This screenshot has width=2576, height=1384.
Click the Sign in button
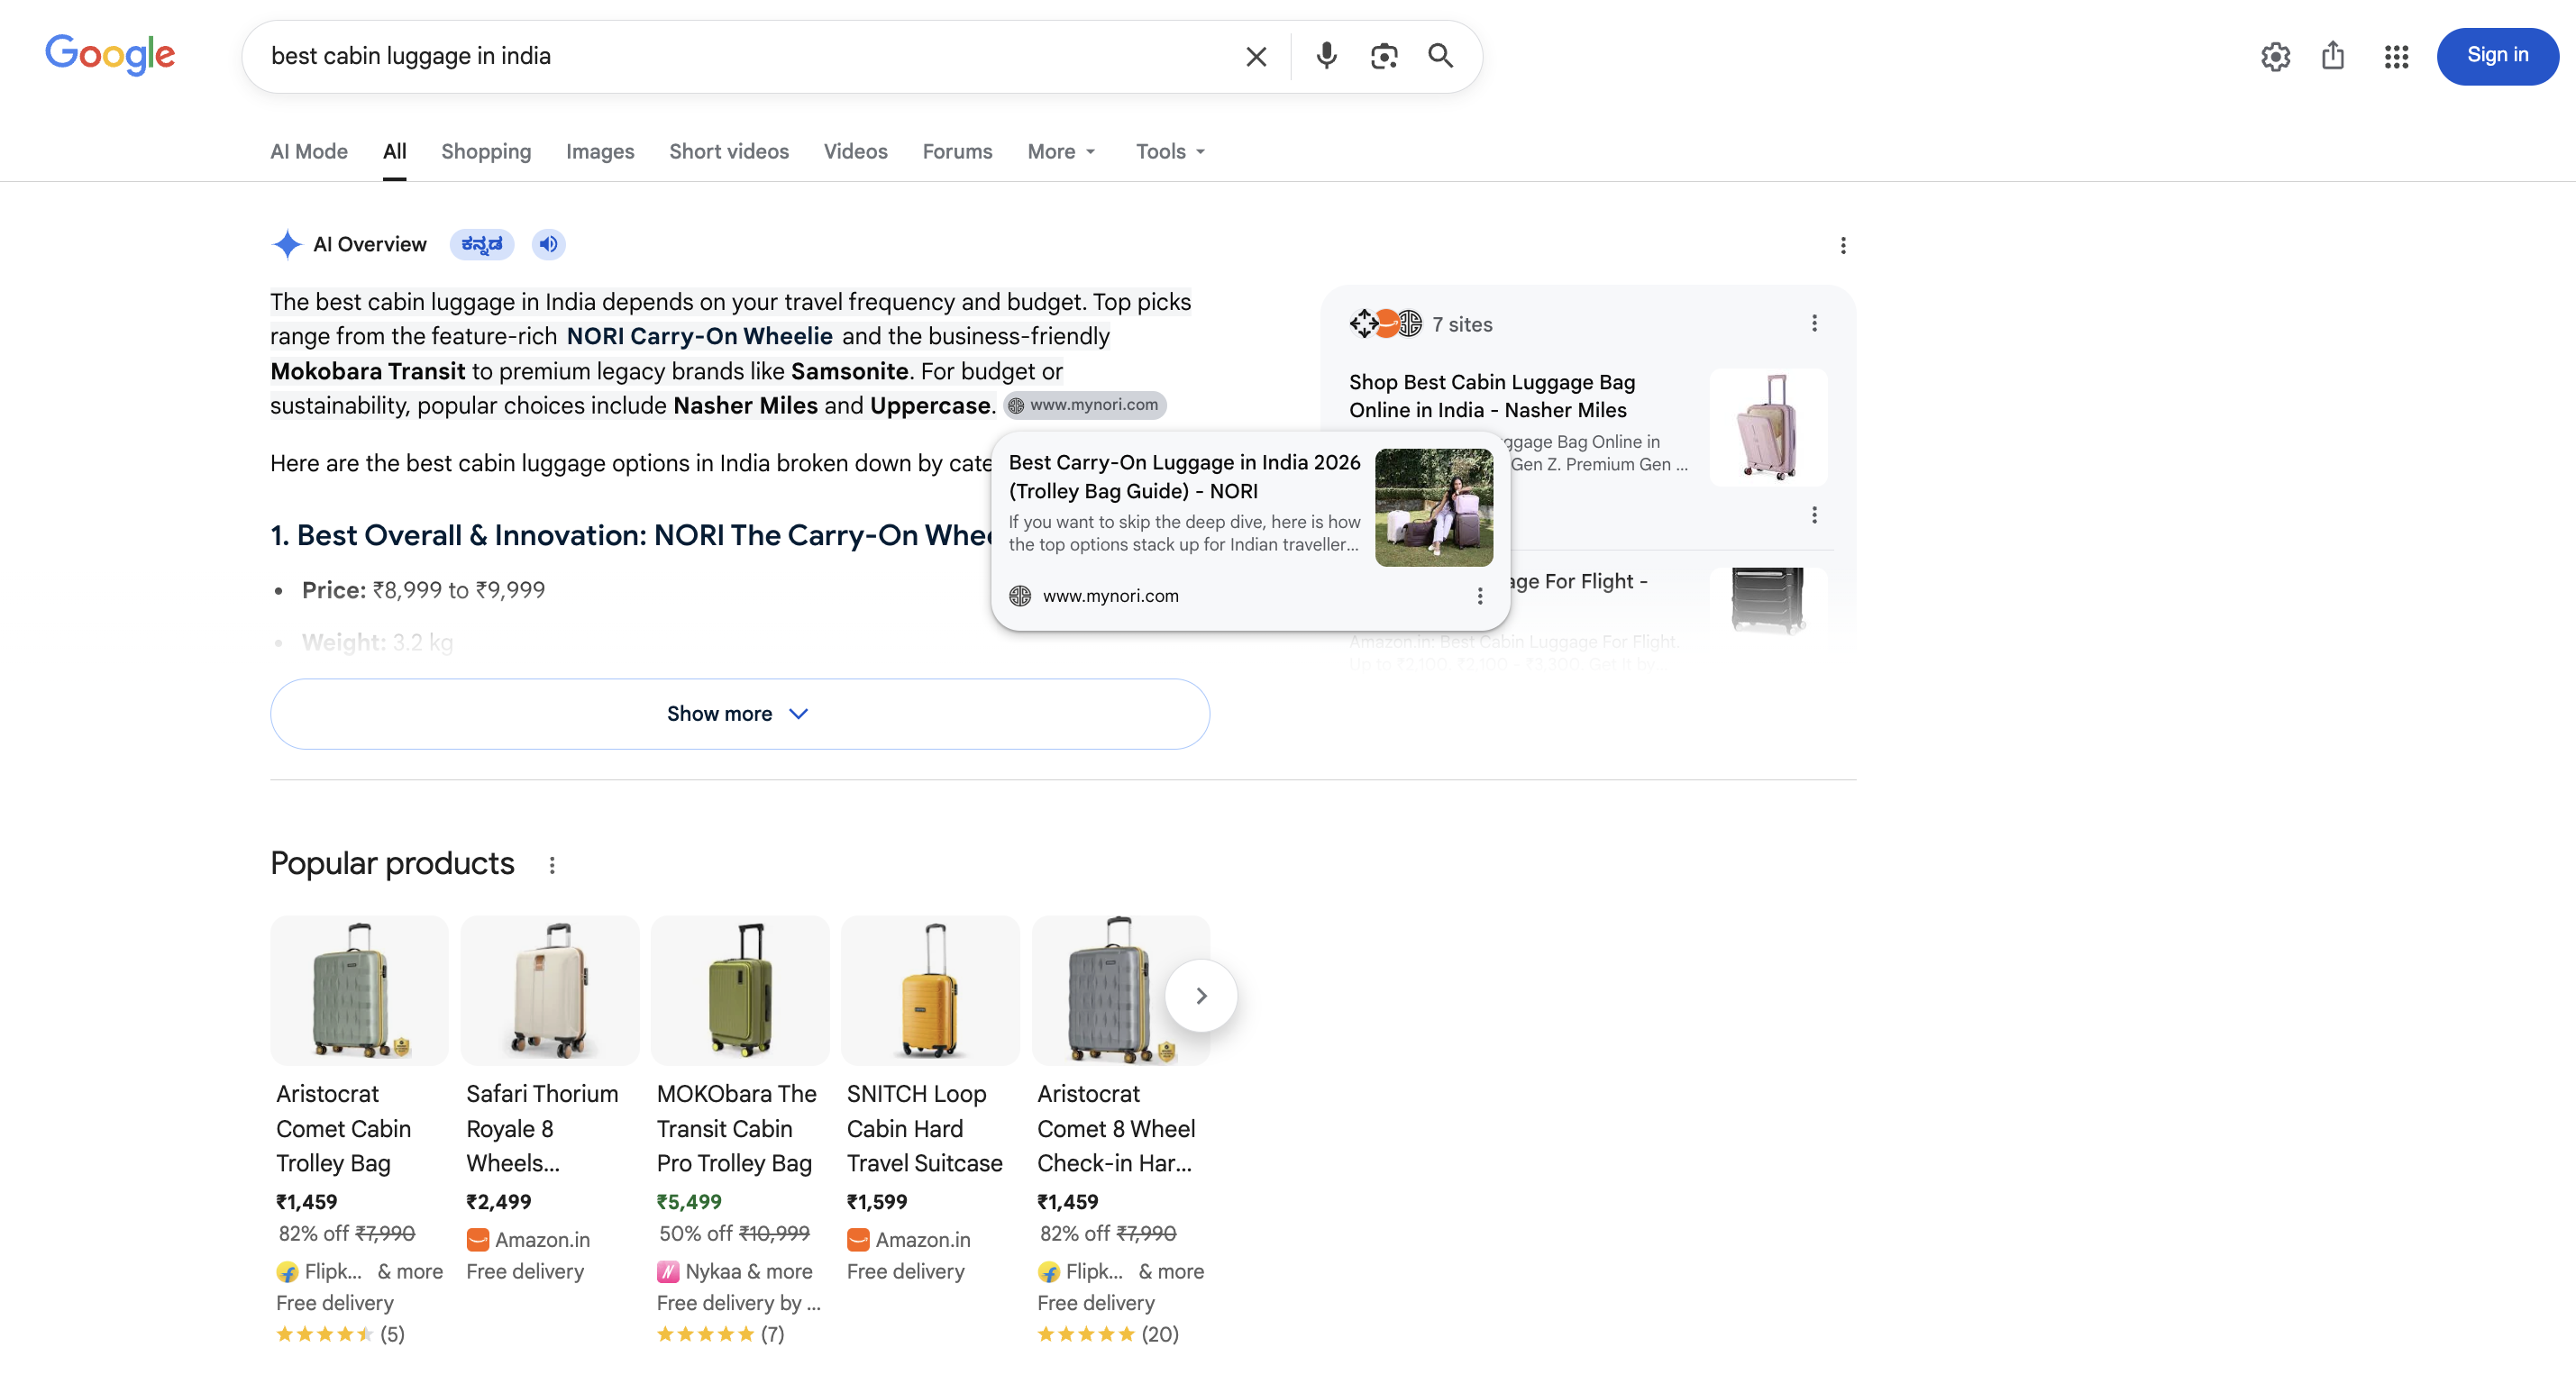[2497, 56]
